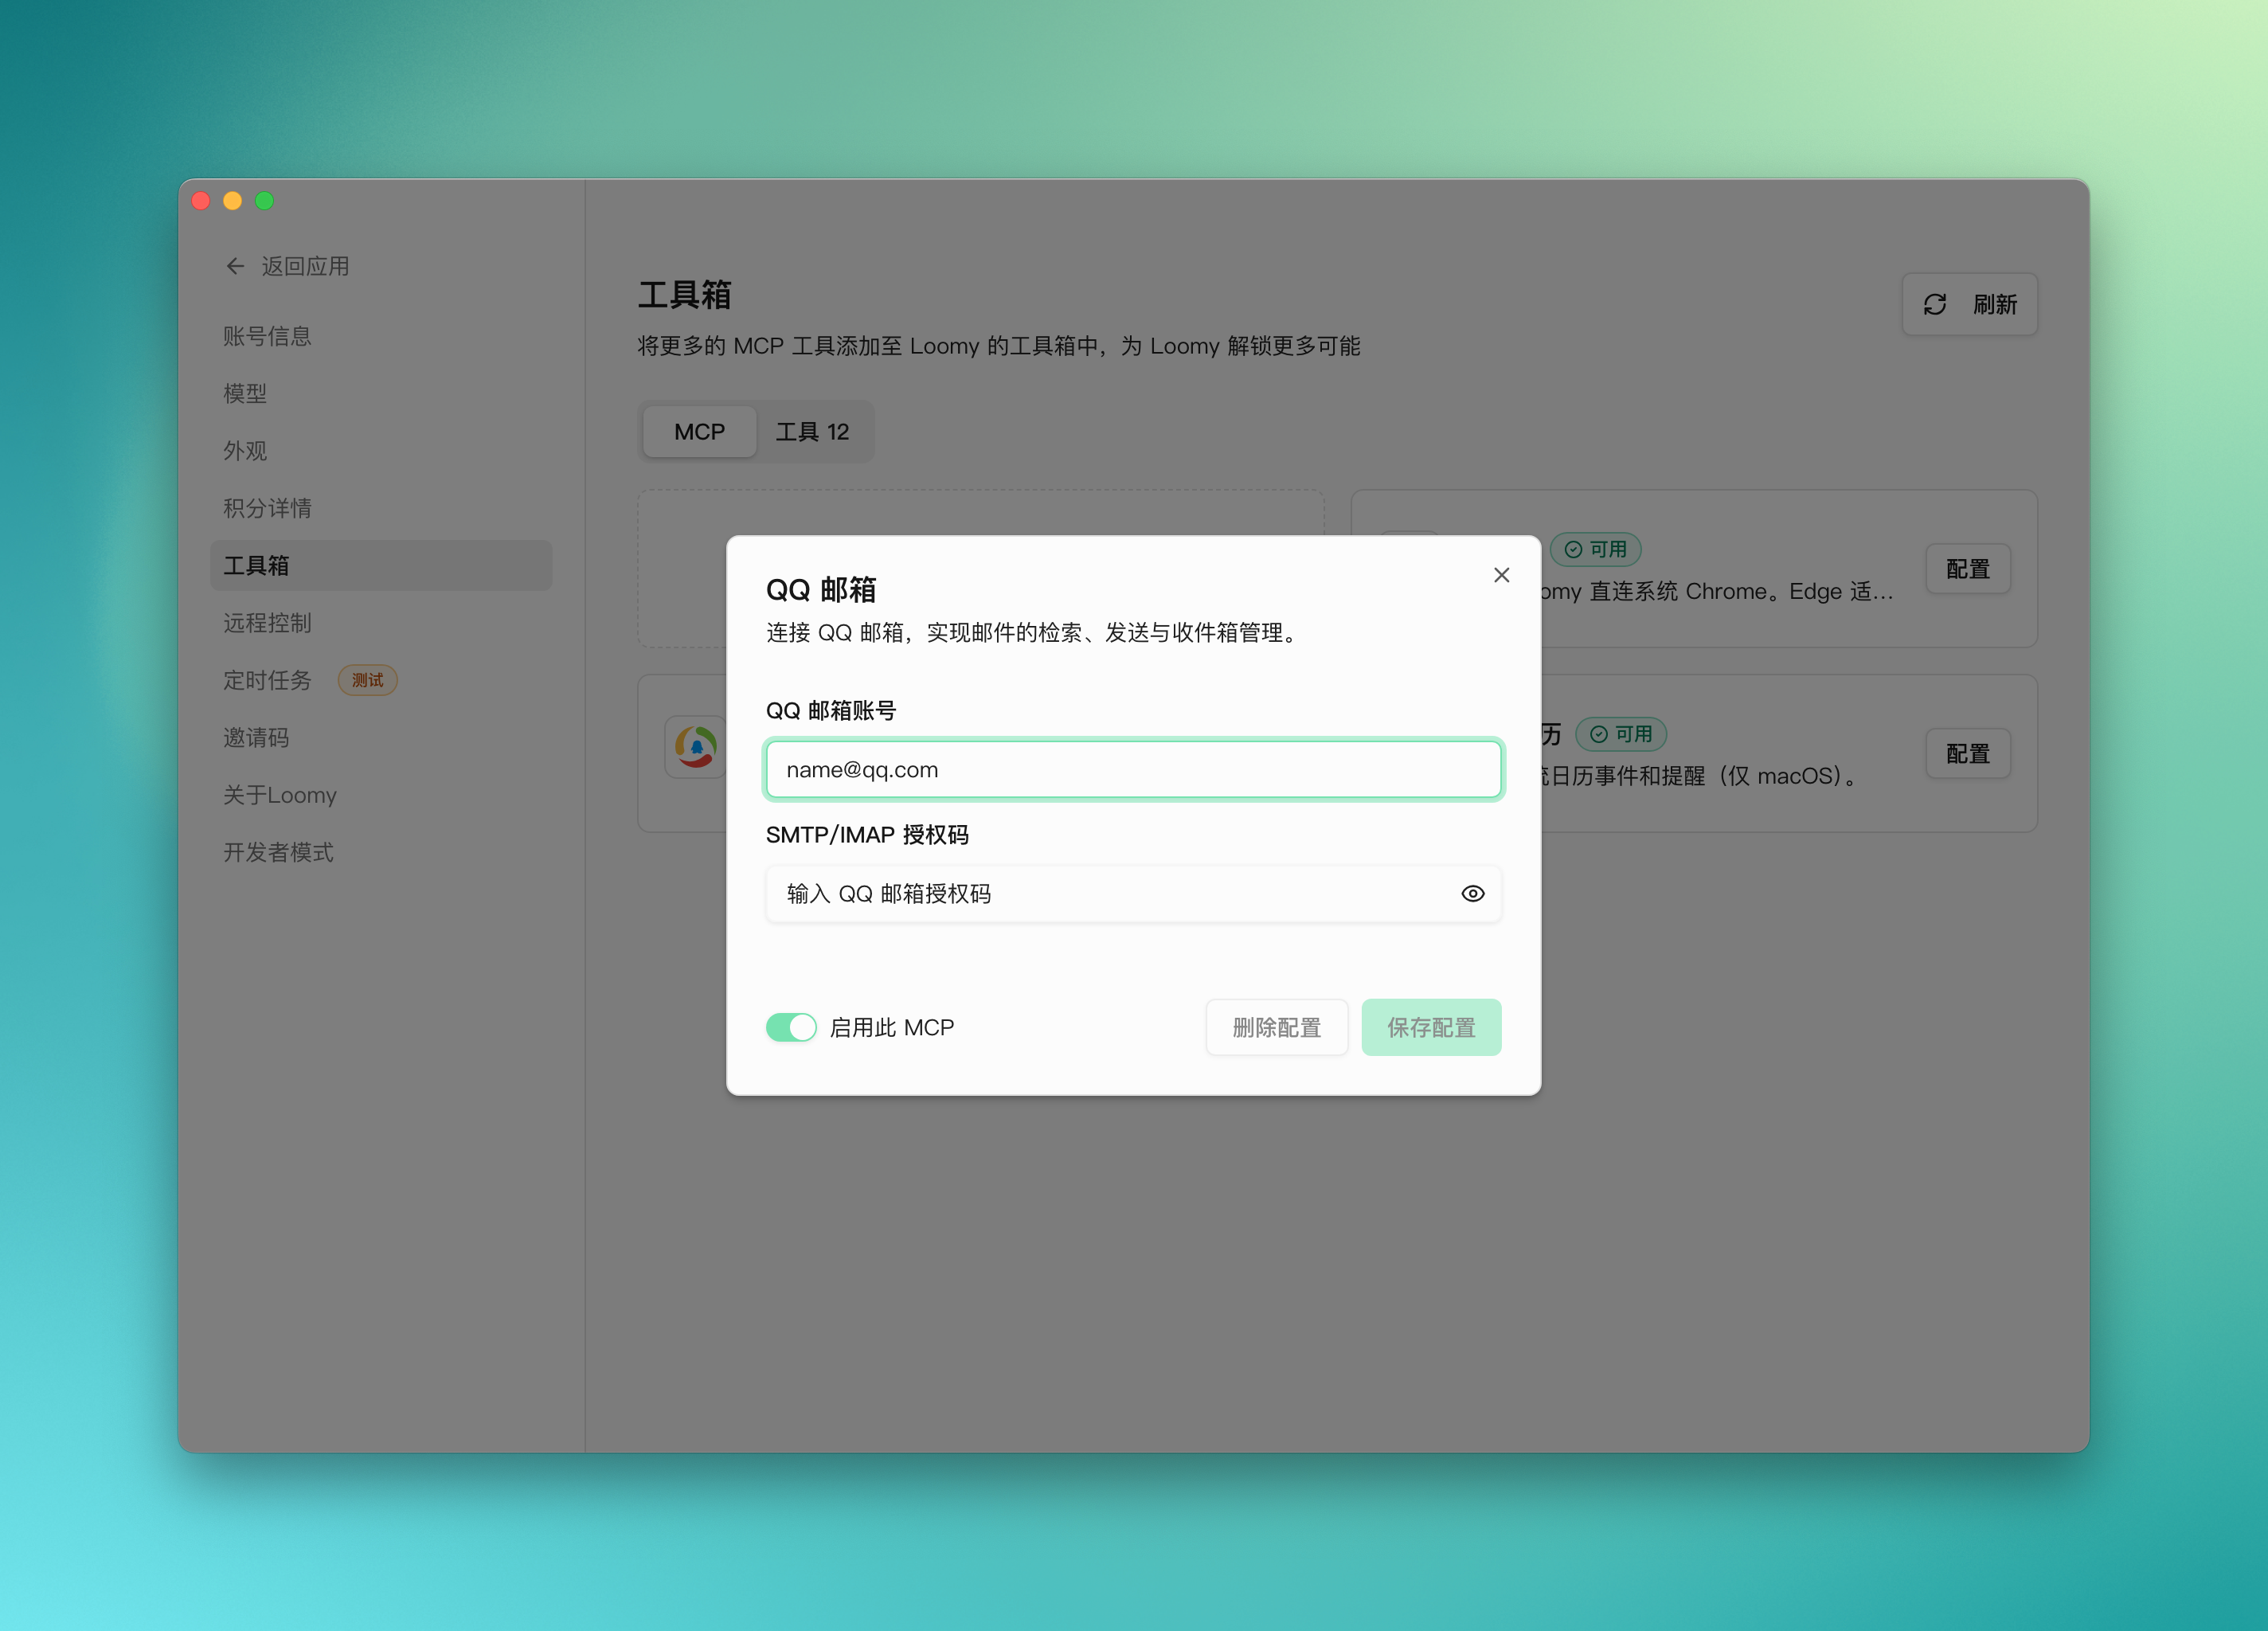
Task: Enter 开发者模式 from the sidebar
Action: point(280,852)
